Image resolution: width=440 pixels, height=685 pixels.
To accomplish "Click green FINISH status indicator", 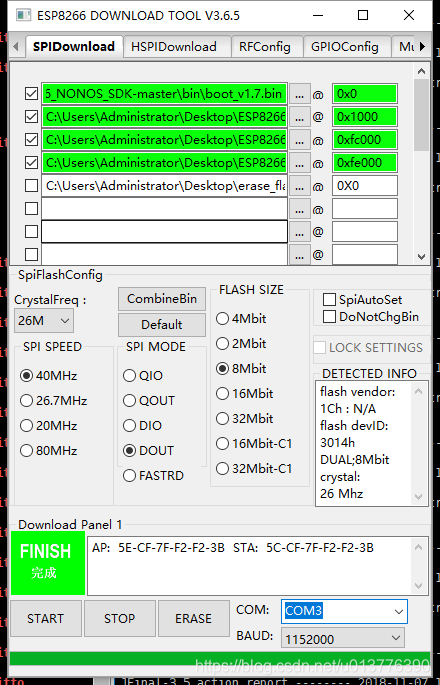I will [48, 563].
